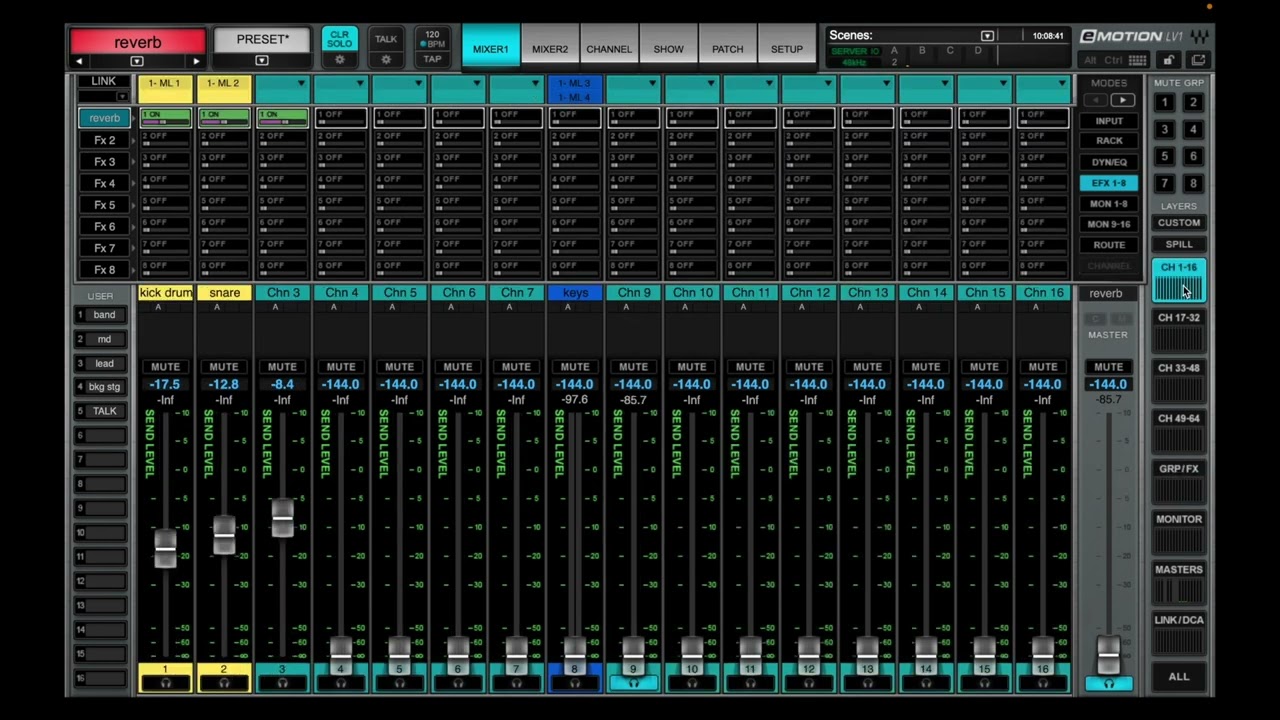
Task: Select MON 9-16 mode
Action: pos(1108,224)
